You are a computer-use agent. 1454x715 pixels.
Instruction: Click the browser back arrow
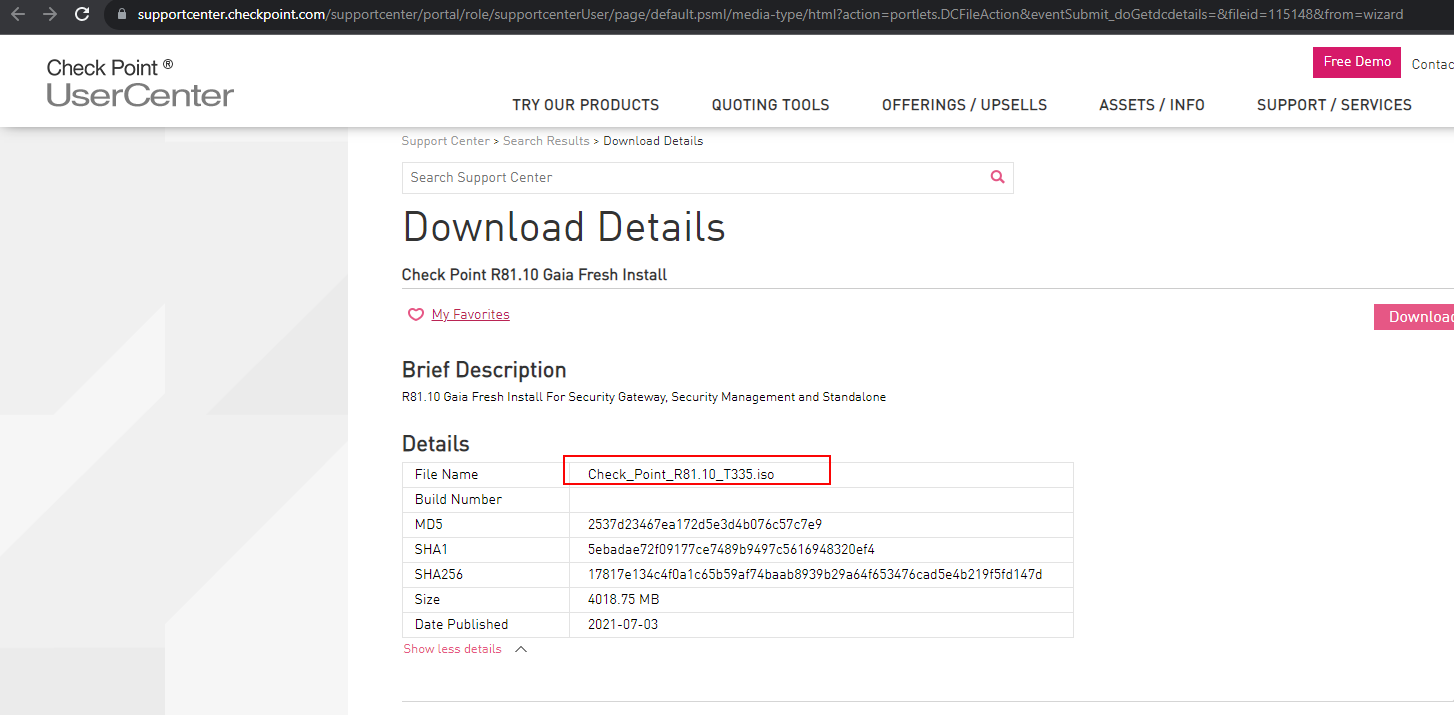tap(18, 15)
